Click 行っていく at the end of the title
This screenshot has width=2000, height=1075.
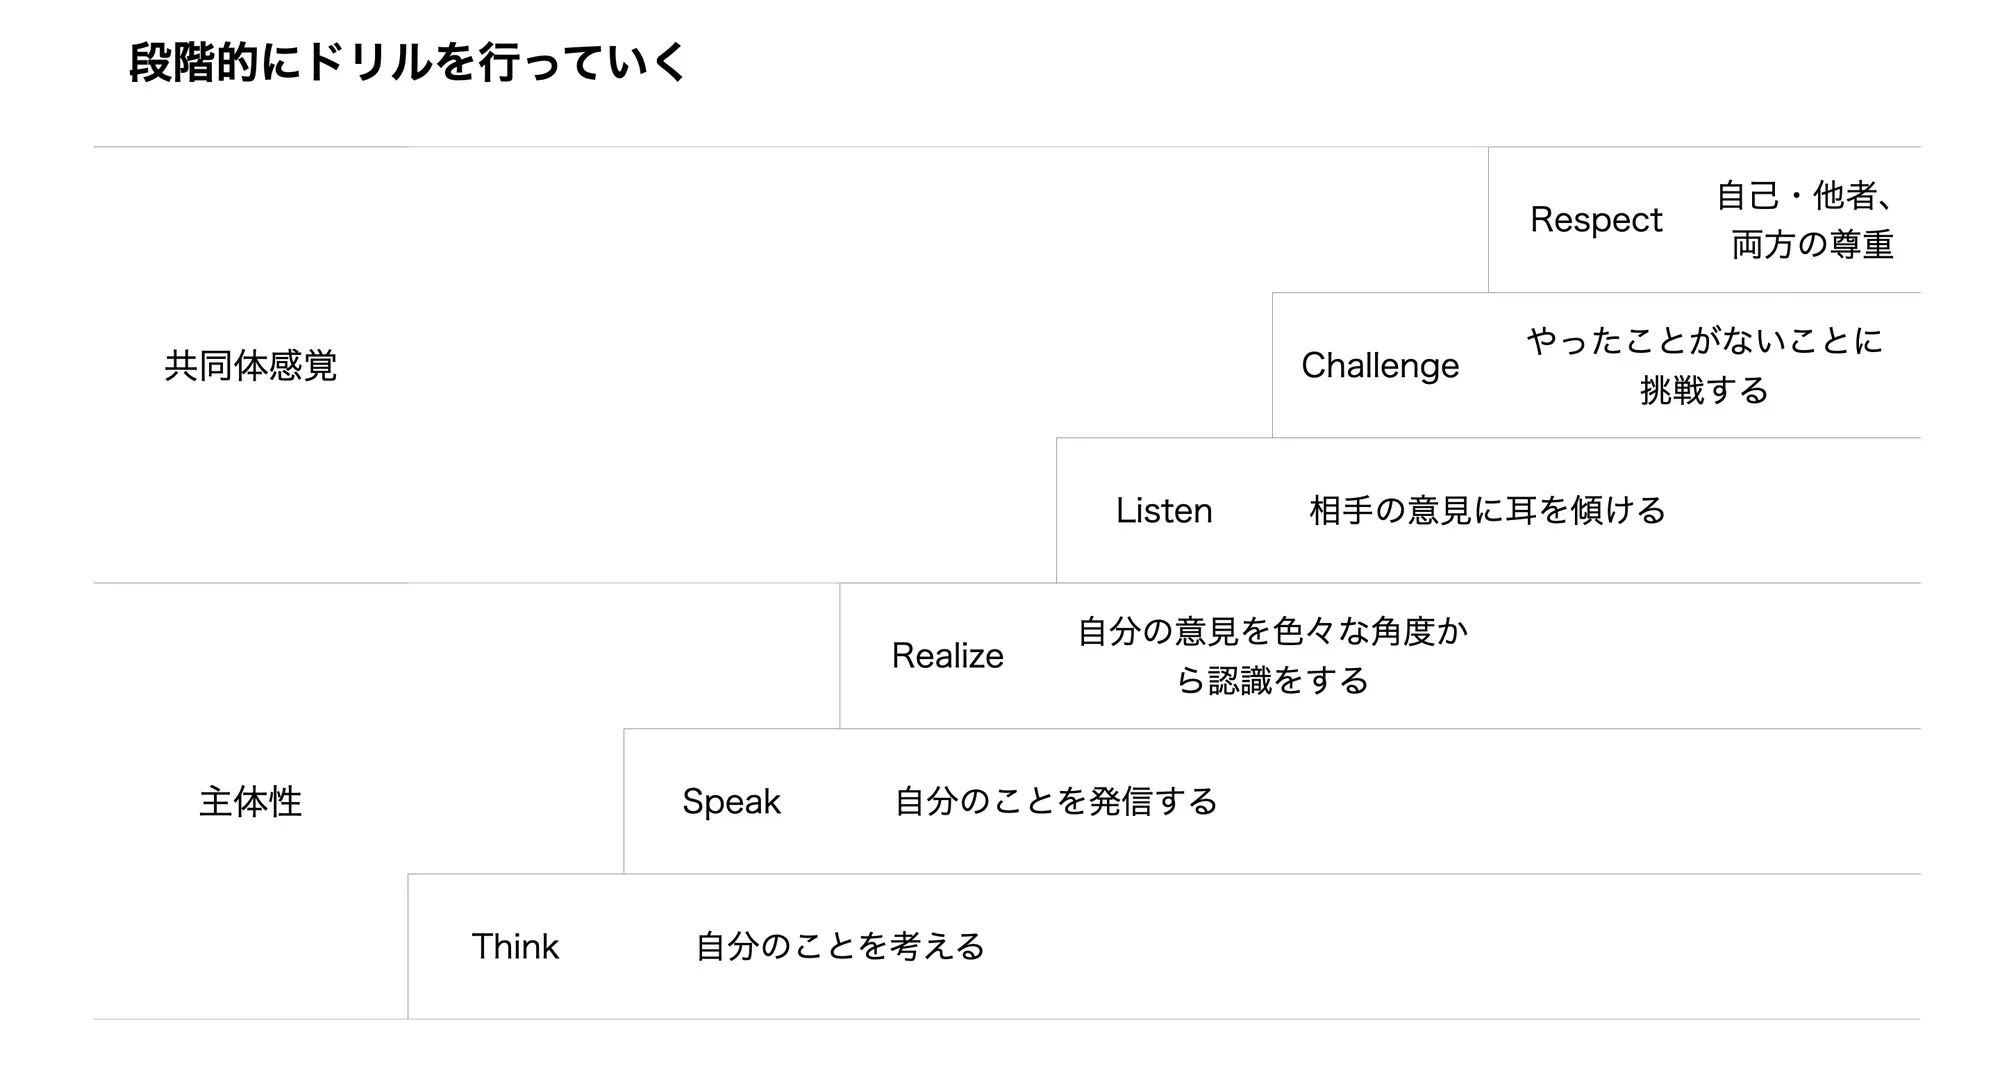[x=583, y=63]
